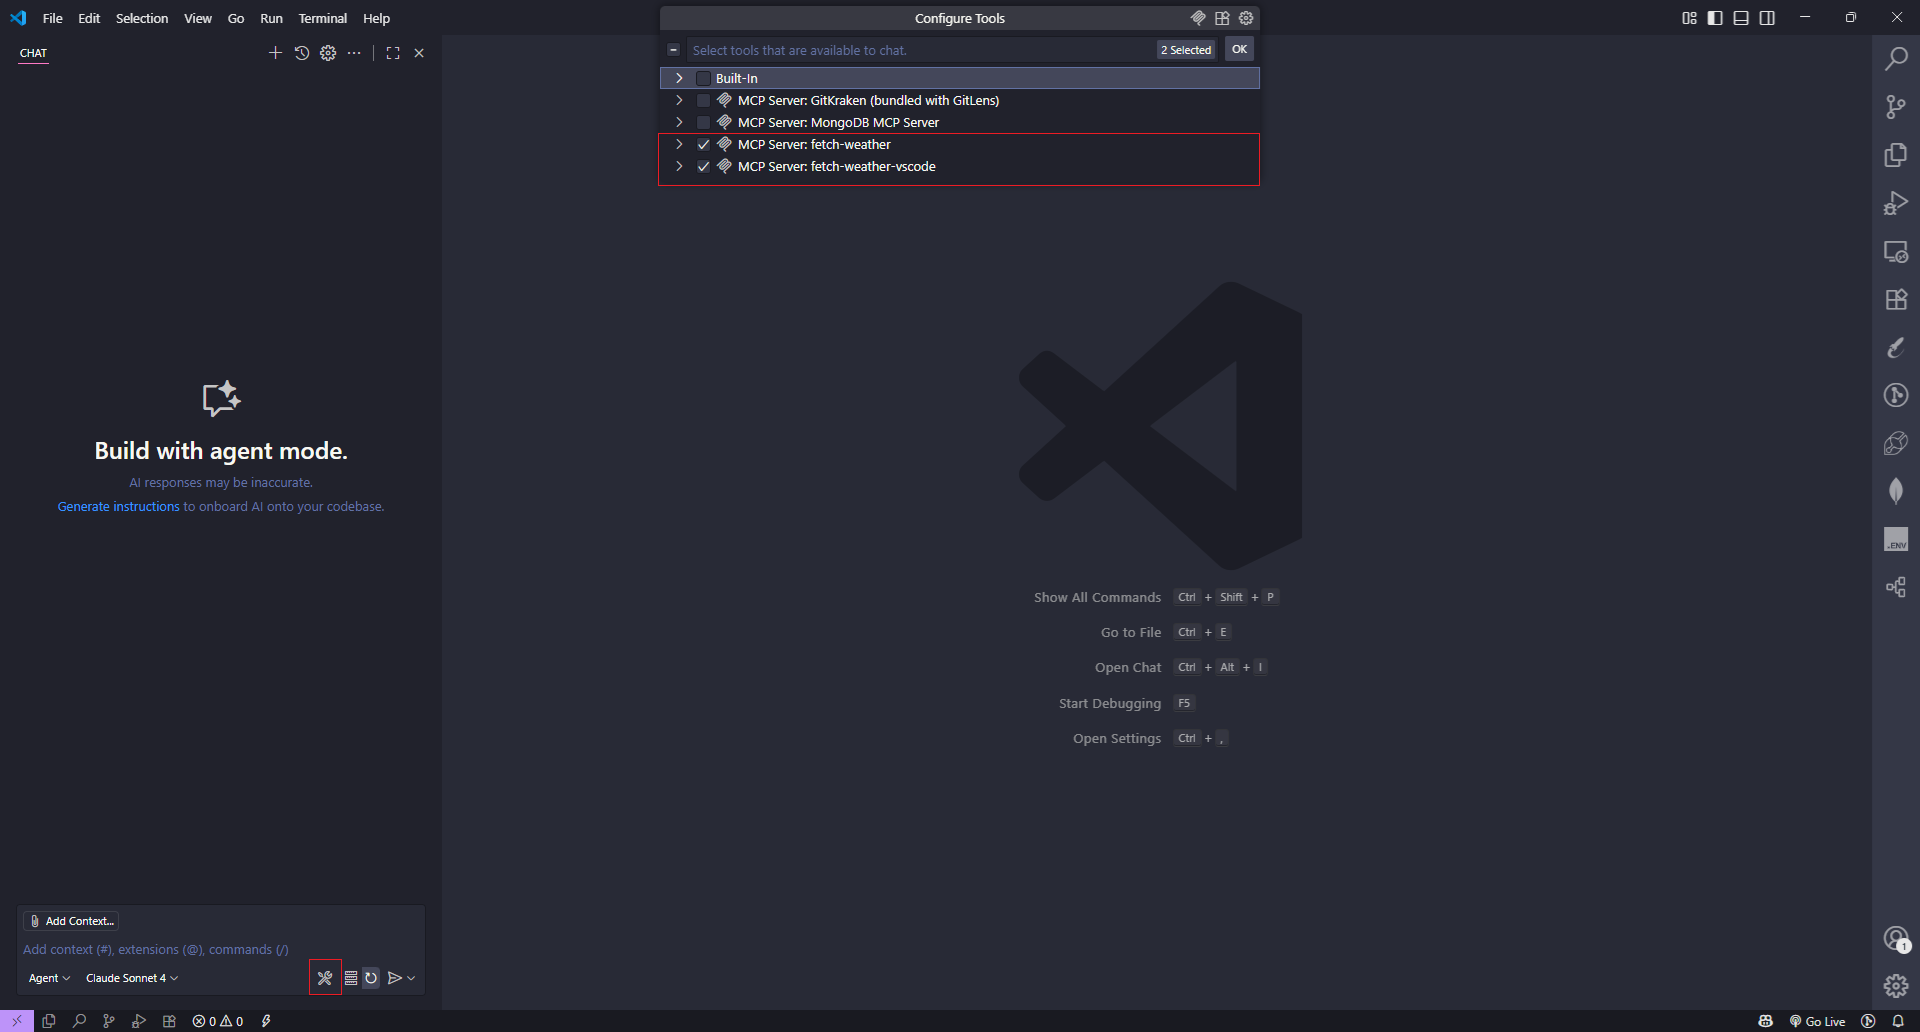This screenshot has width=1920, height=1032.
Task: Confirm tool selection with OK
Action: pos(1239,49)
